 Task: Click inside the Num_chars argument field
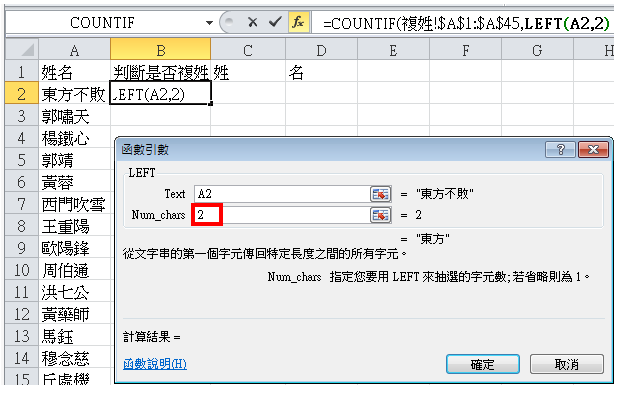(282, 215)
